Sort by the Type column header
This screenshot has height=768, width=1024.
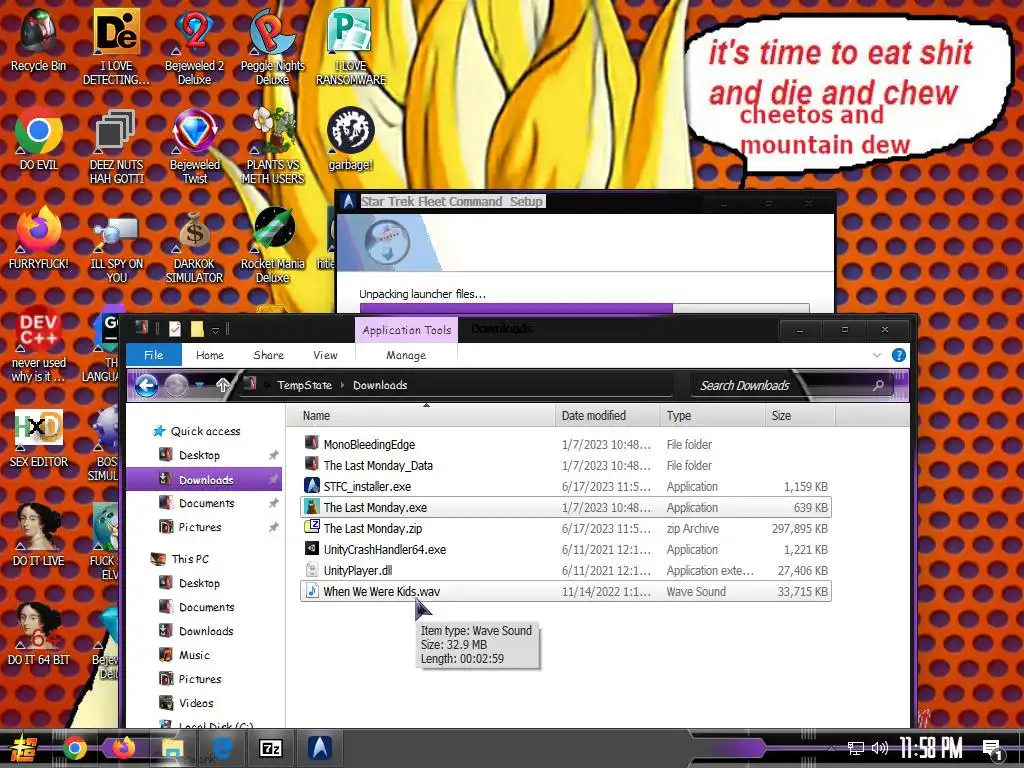coord(712,415)
